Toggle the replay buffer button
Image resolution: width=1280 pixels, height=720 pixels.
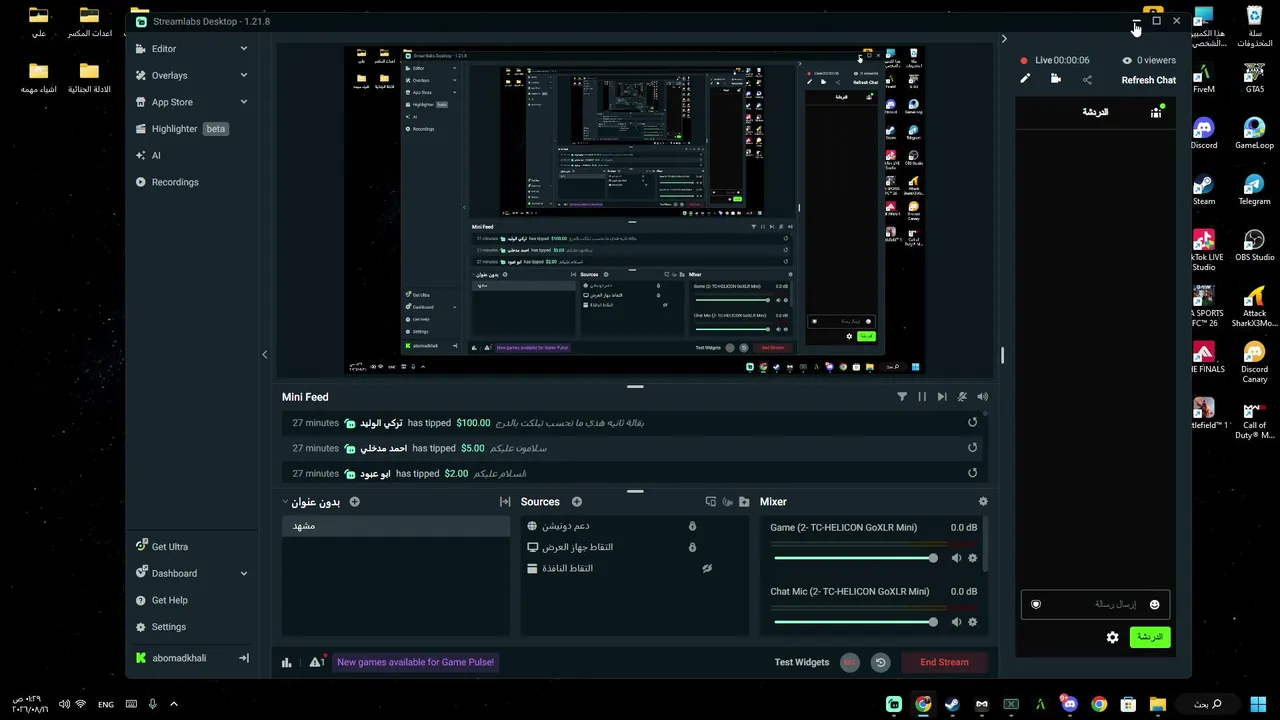click(x=880, y=662)
